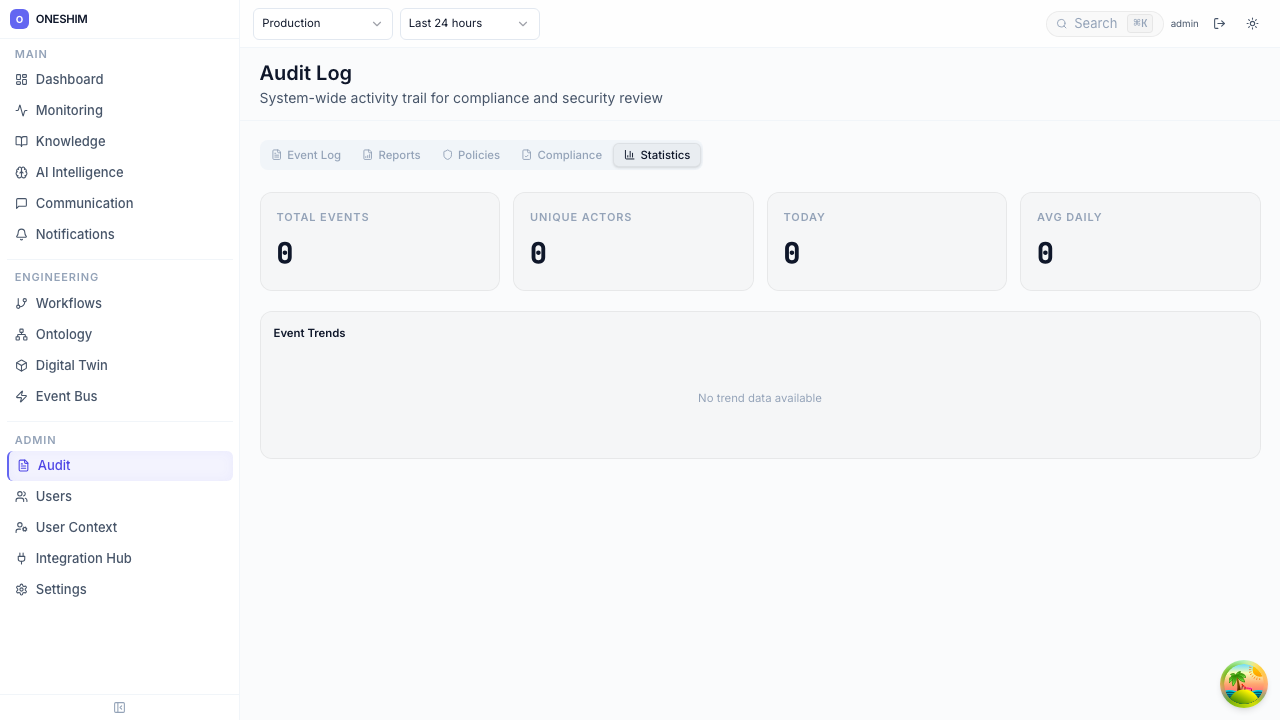Go to the Users admin page
This screenshot has height=720, width=1280.
[x=54, y=496]
